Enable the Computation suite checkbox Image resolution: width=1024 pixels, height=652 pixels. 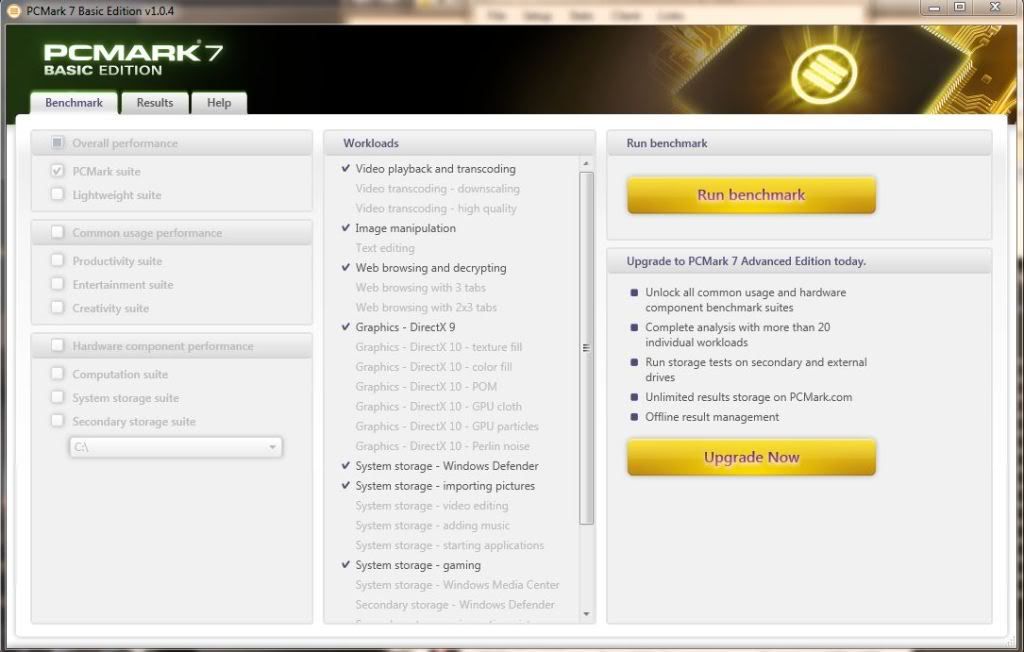57,373
